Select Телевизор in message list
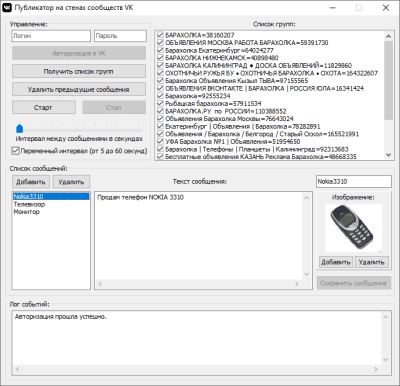The image size is (400, 386). pyautogui.click(x=29, y=204)
